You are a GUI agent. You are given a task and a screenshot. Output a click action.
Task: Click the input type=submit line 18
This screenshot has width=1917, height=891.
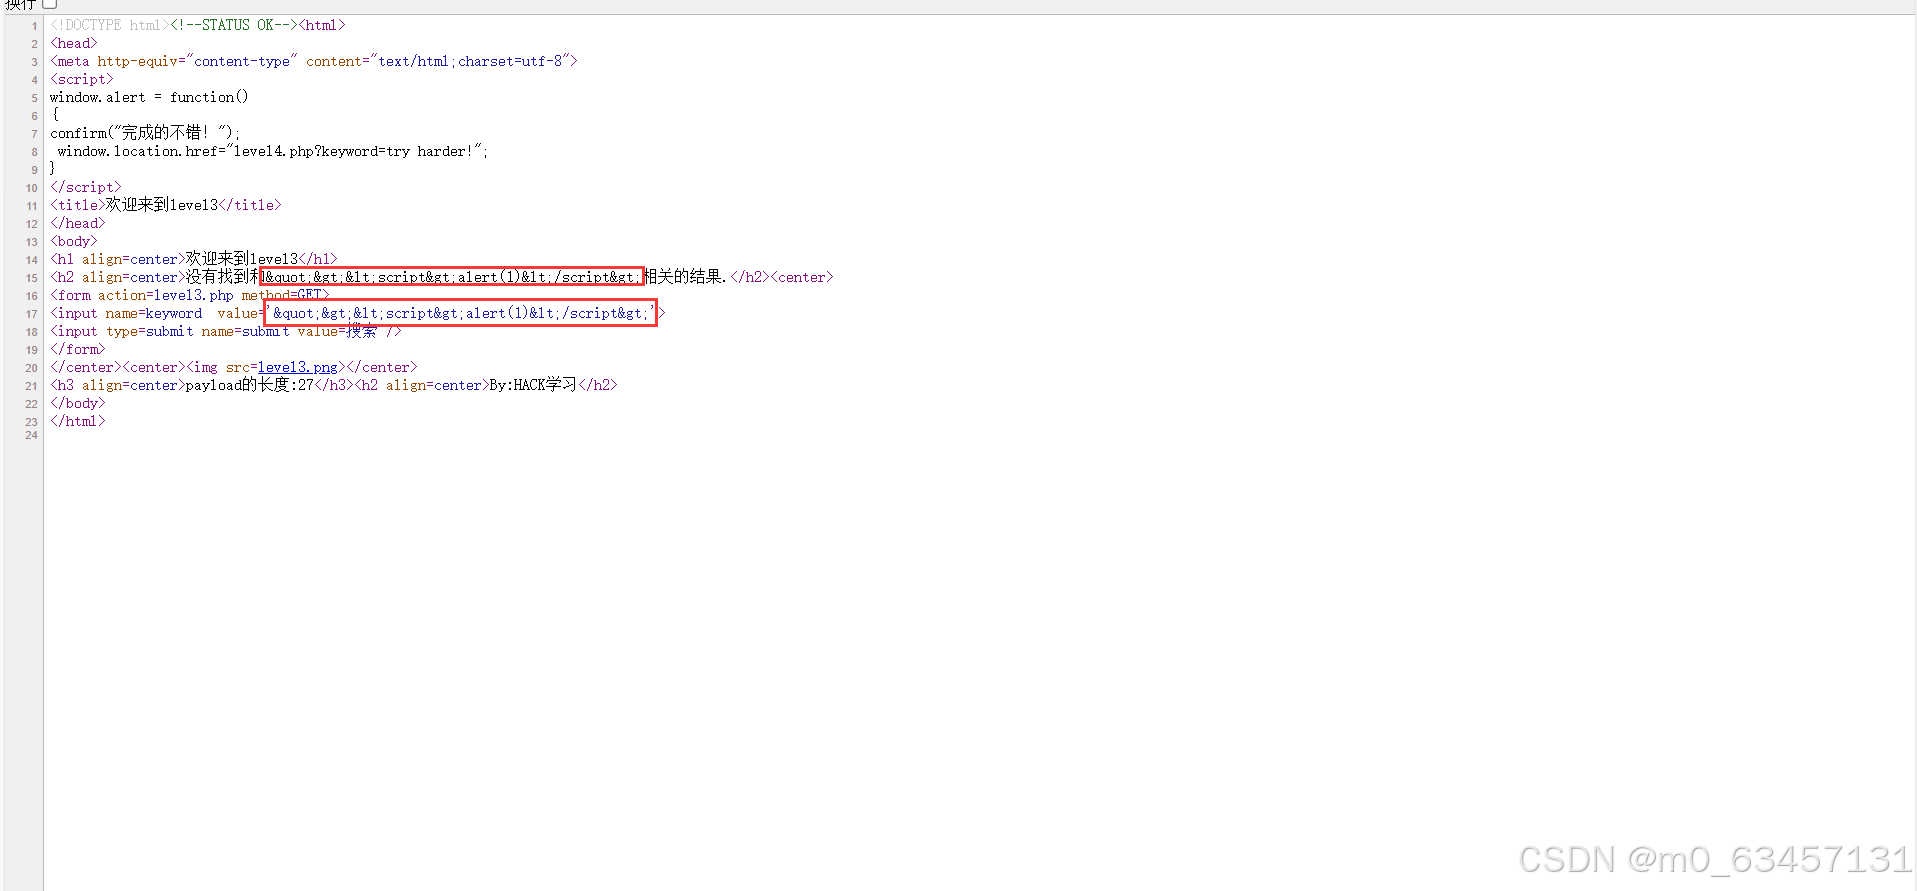(x=226, y=331)
